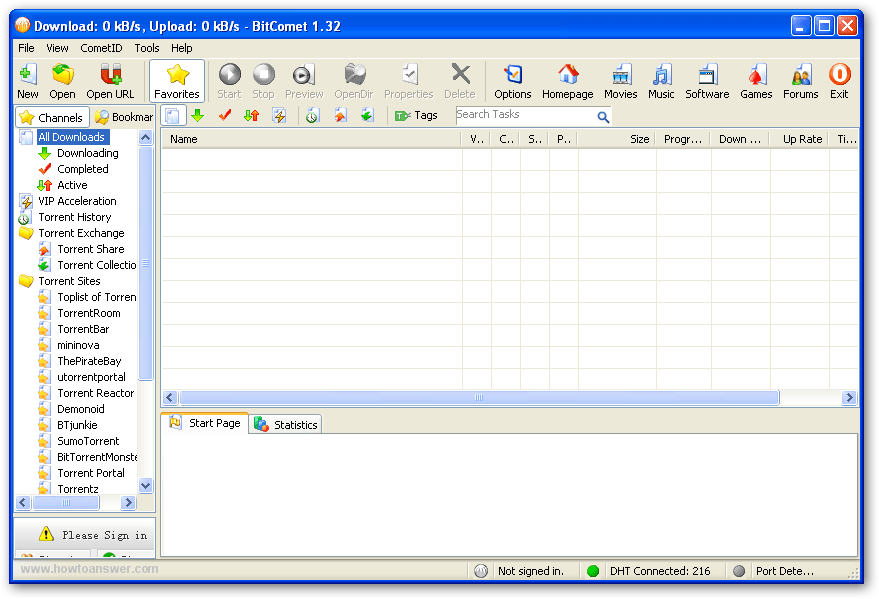Image resolution: width=879 pixels, height=599 pixels.
Task: Open the Help menu
Action: pos(182,48)
